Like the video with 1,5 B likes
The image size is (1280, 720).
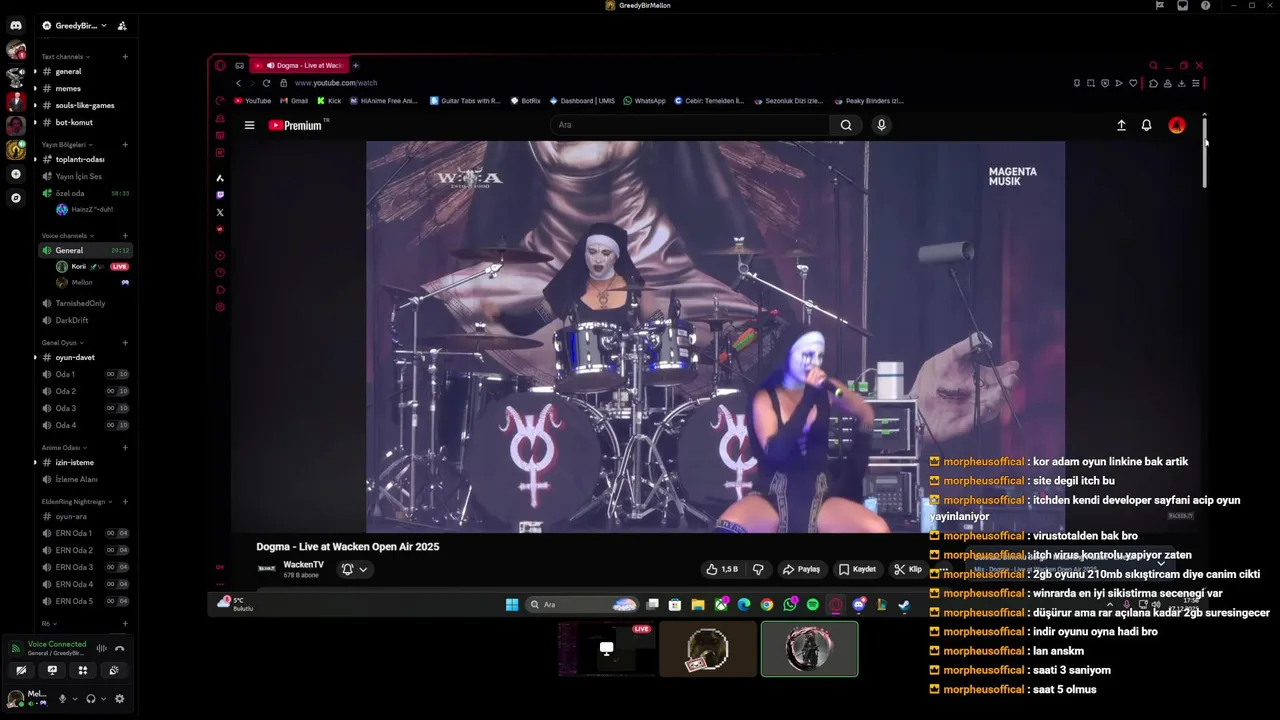(722, 569)
